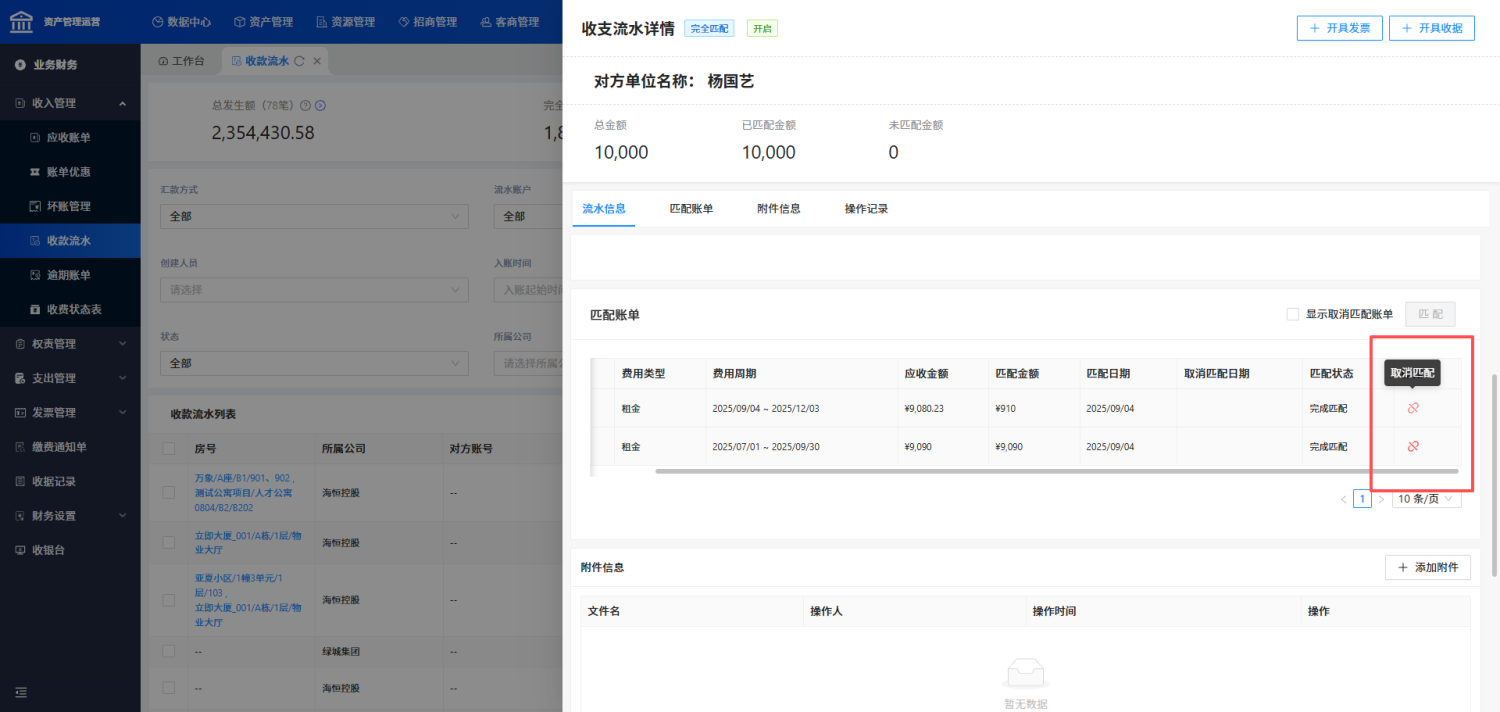Click the 入账时间 start date field
This screenshot has height=712, width=1500.
point(528,290)
